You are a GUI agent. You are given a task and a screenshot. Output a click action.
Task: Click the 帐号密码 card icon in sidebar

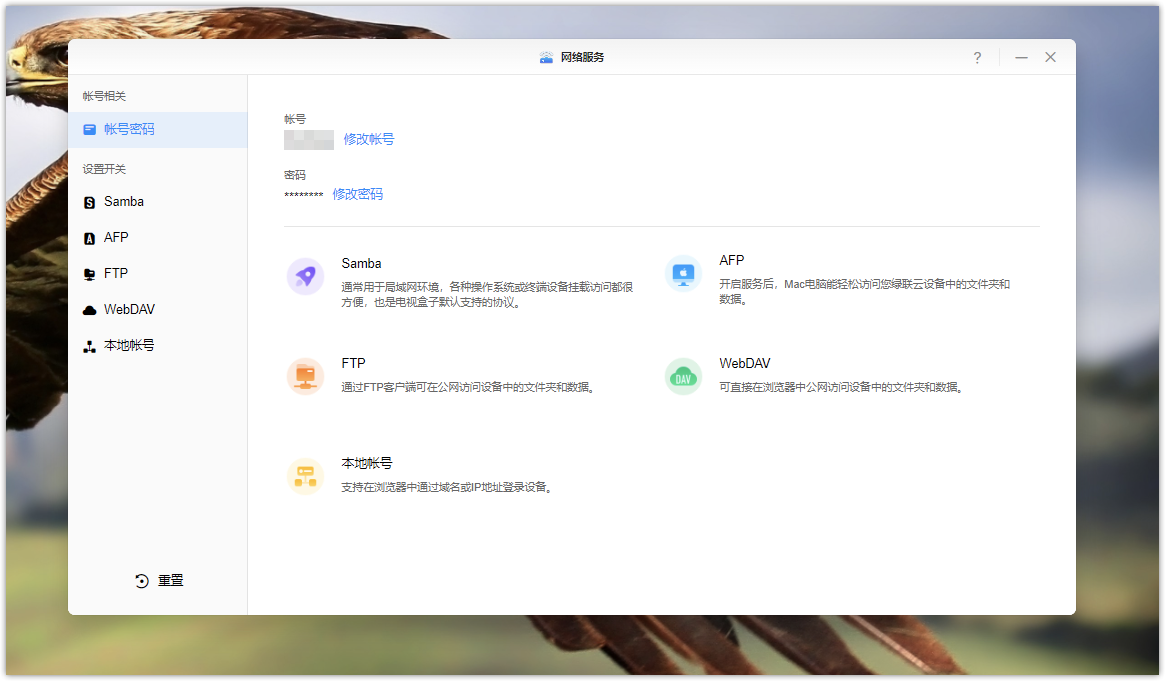pos(90,129)
